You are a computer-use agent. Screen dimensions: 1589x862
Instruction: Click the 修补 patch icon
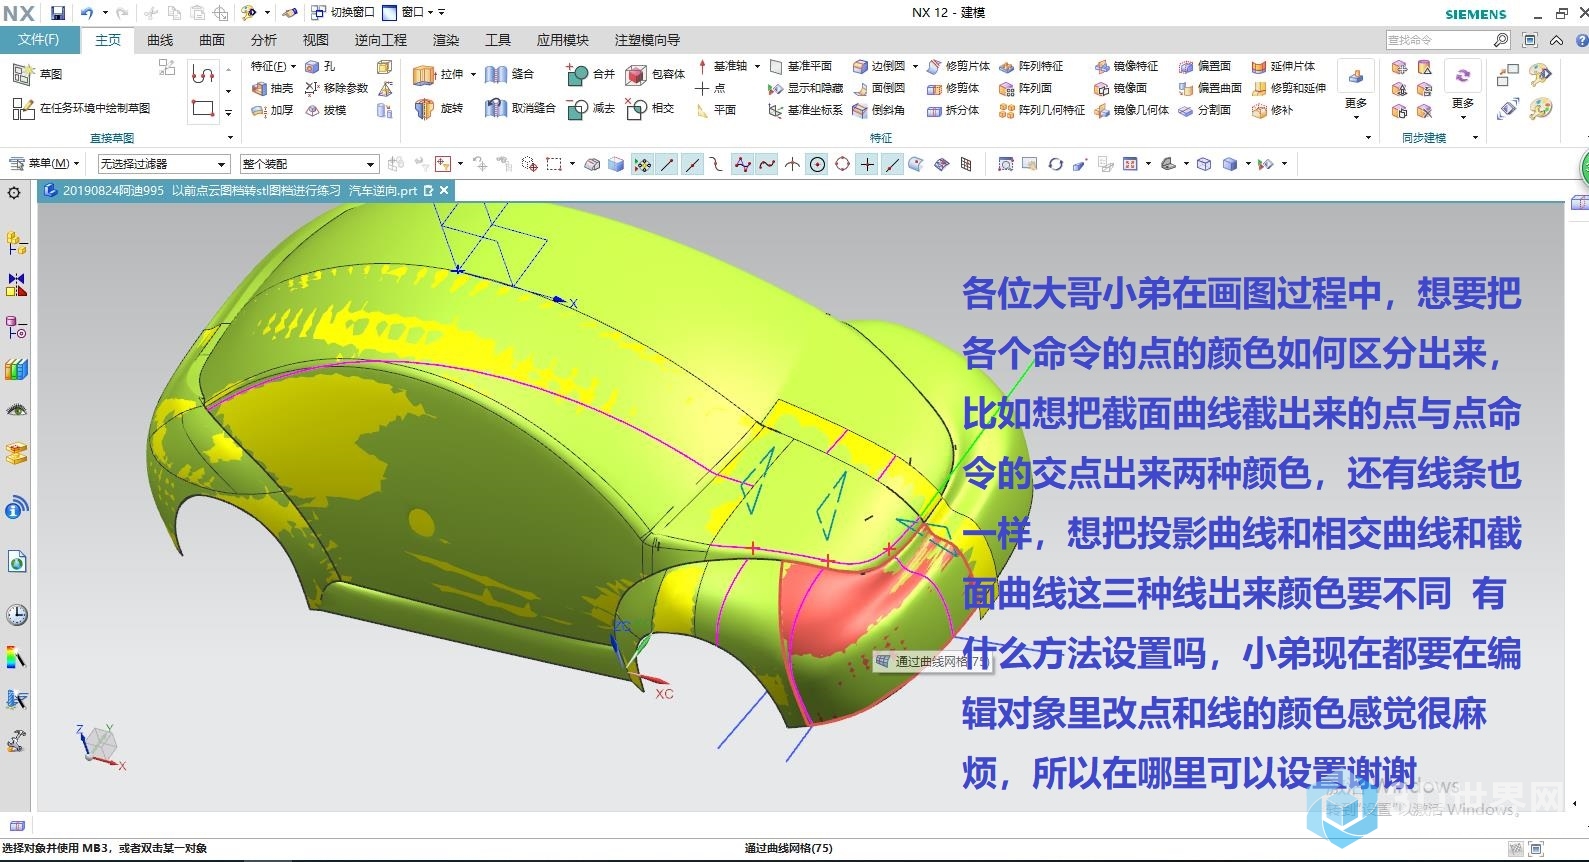1259,110
